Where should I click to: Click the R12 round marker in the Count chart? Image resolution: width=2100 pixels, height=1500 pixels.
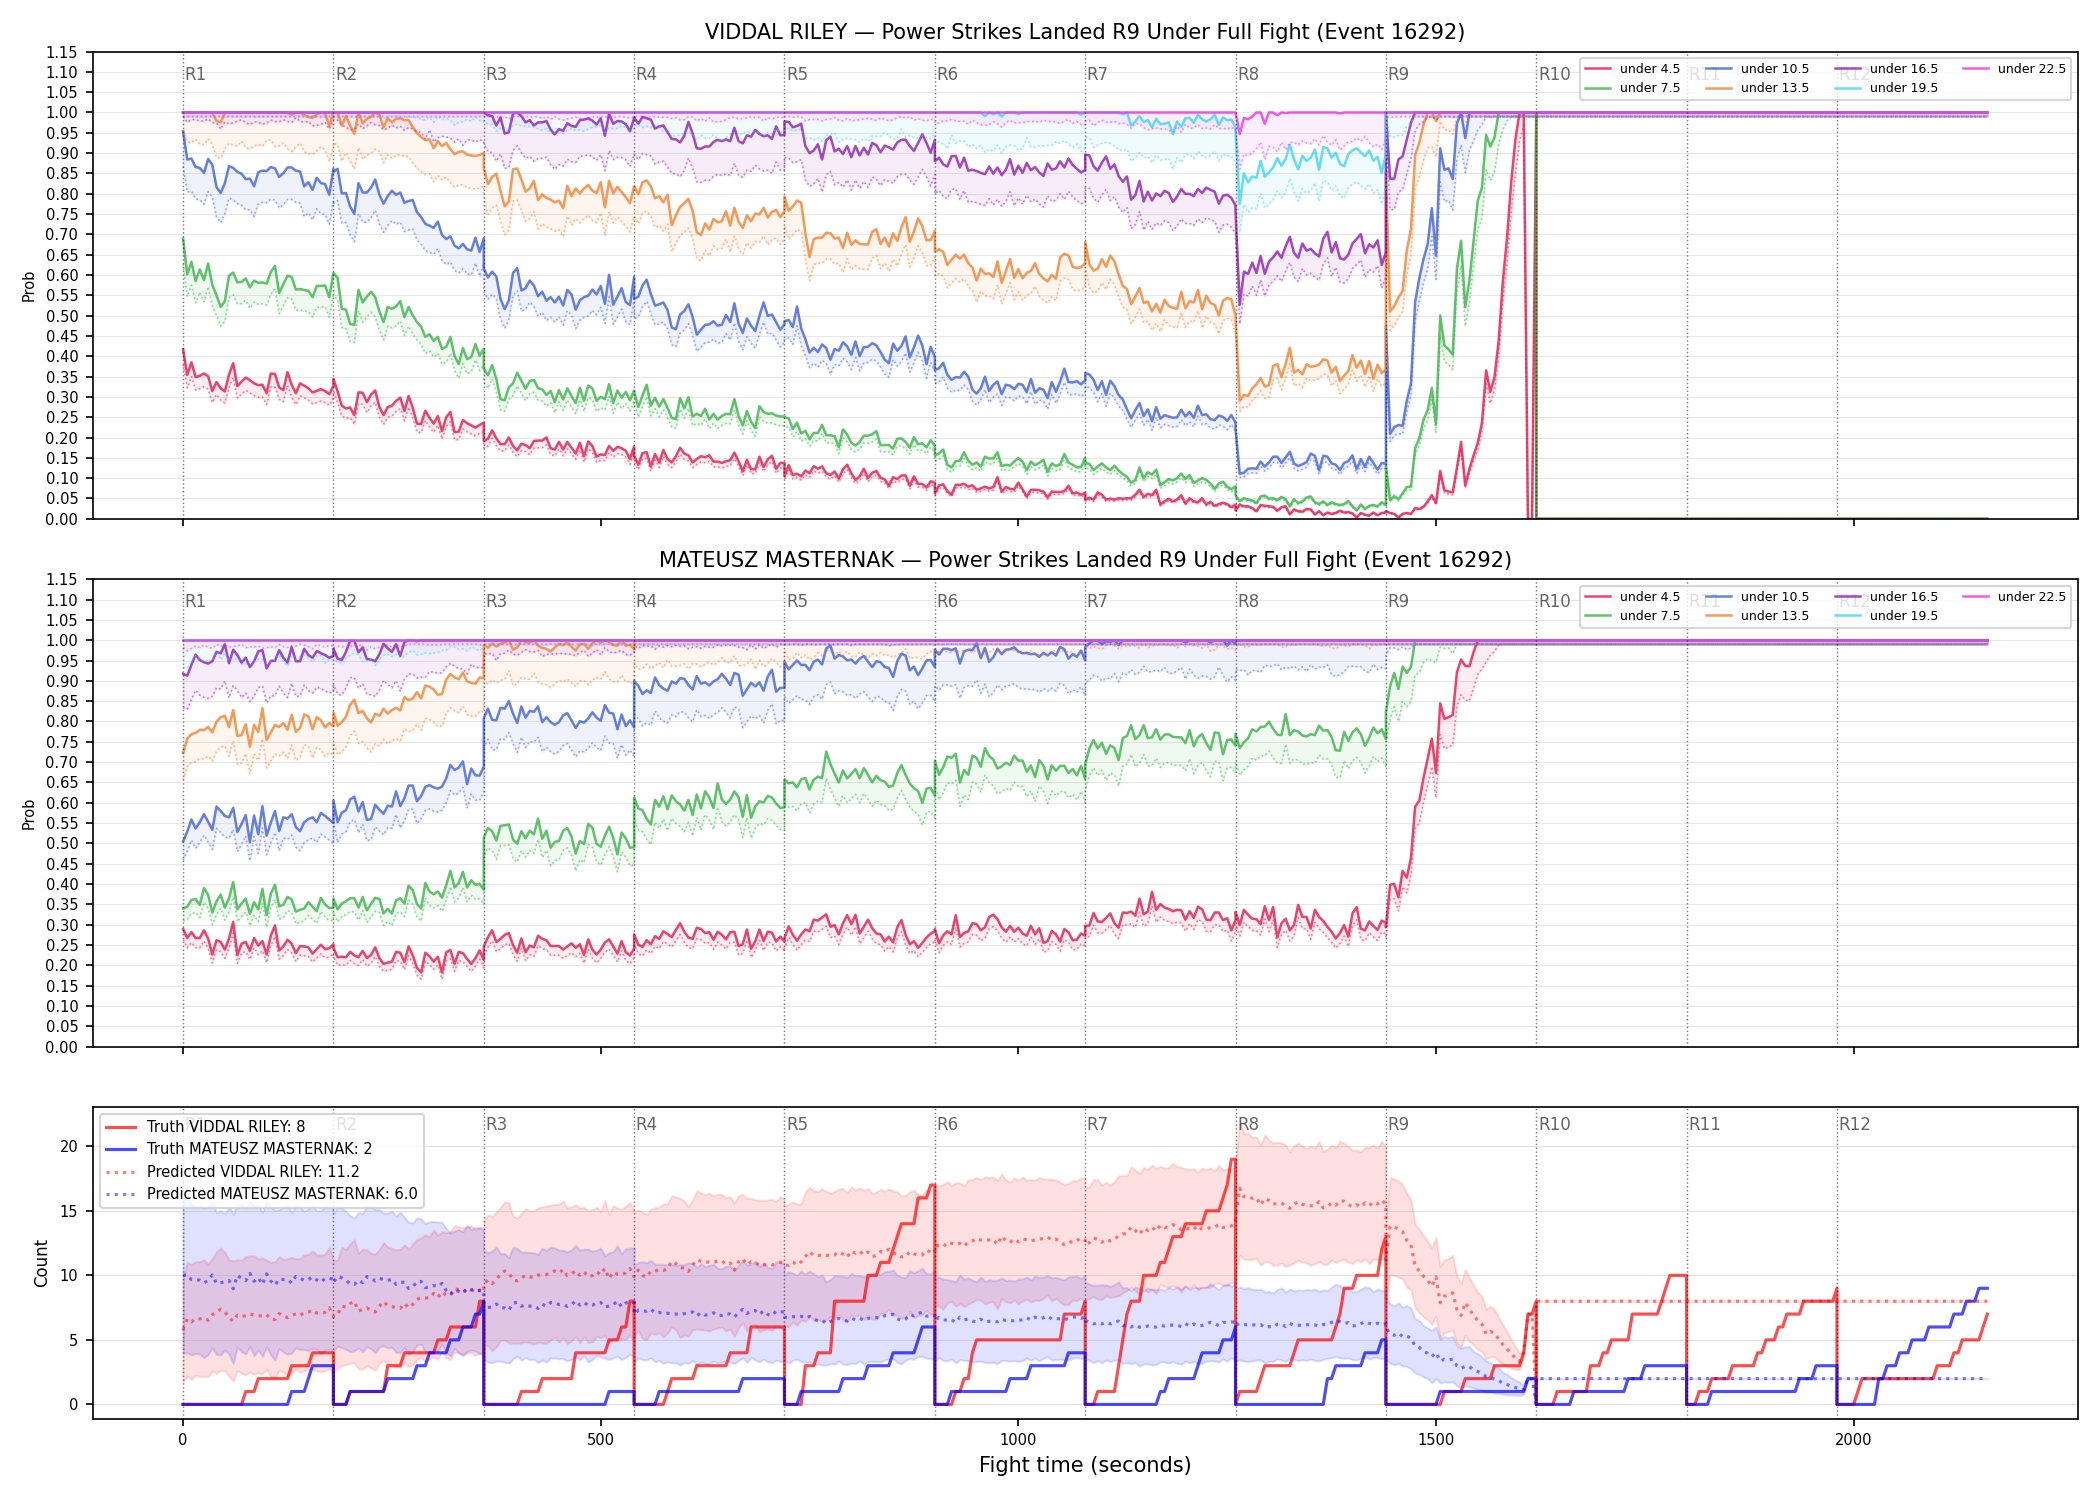[x=1854, y=1124]
